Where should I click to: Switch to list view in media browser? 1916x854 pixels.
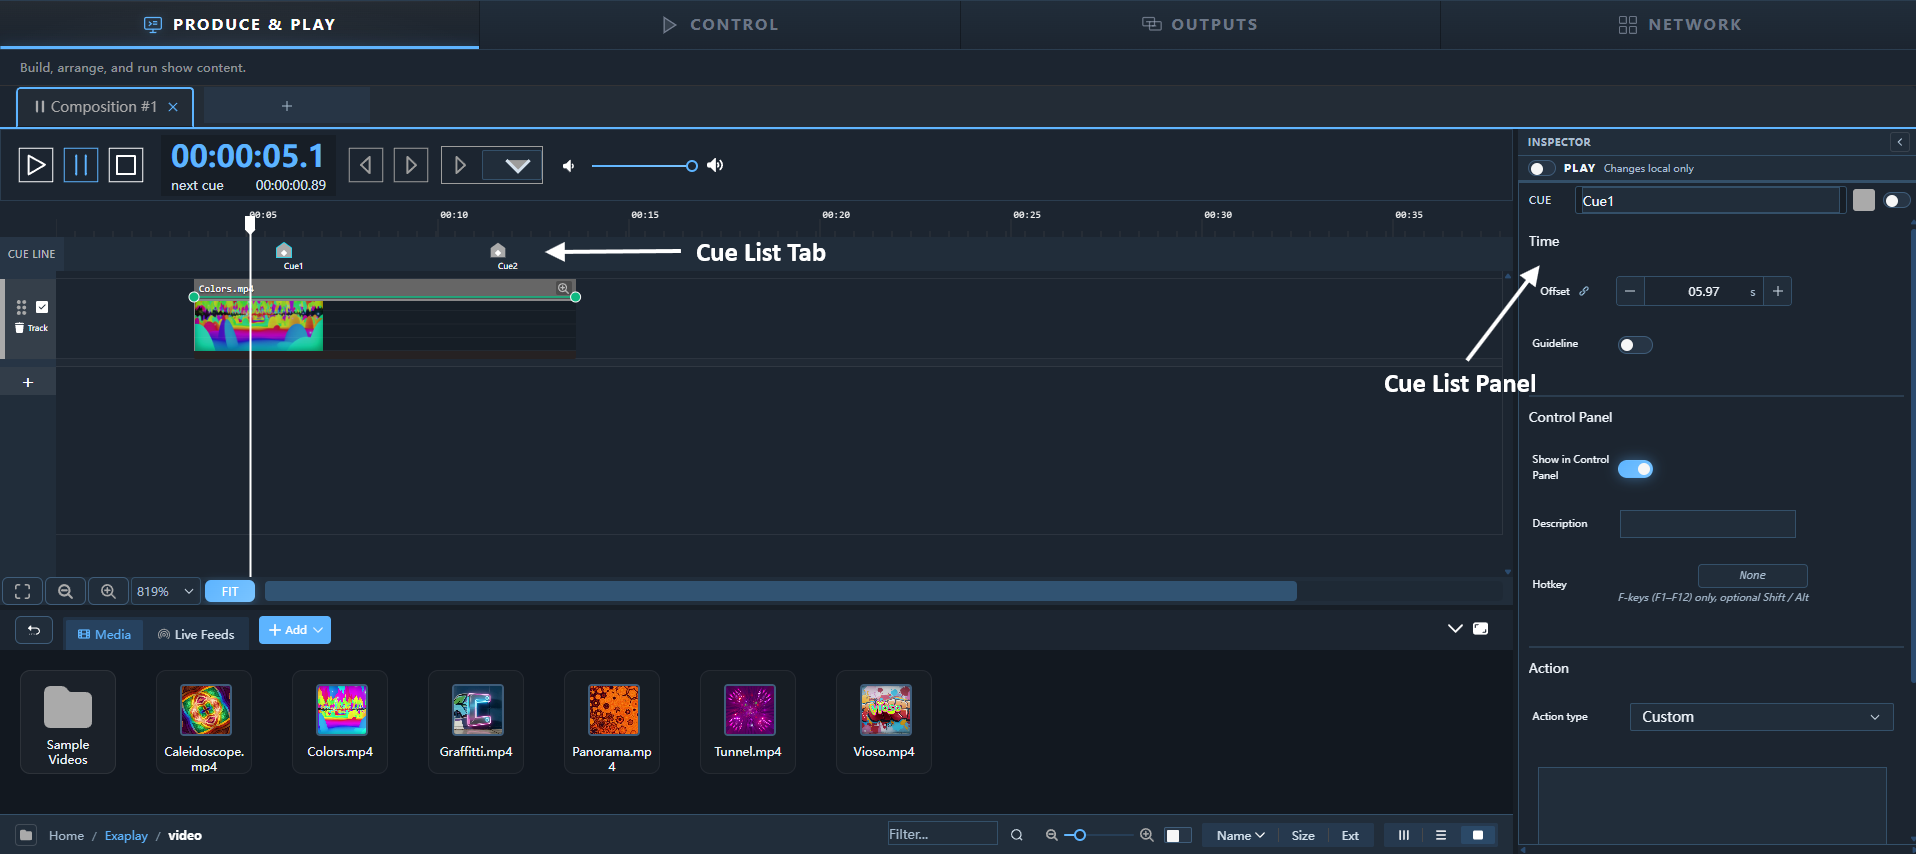click(x=1441, y=835)
